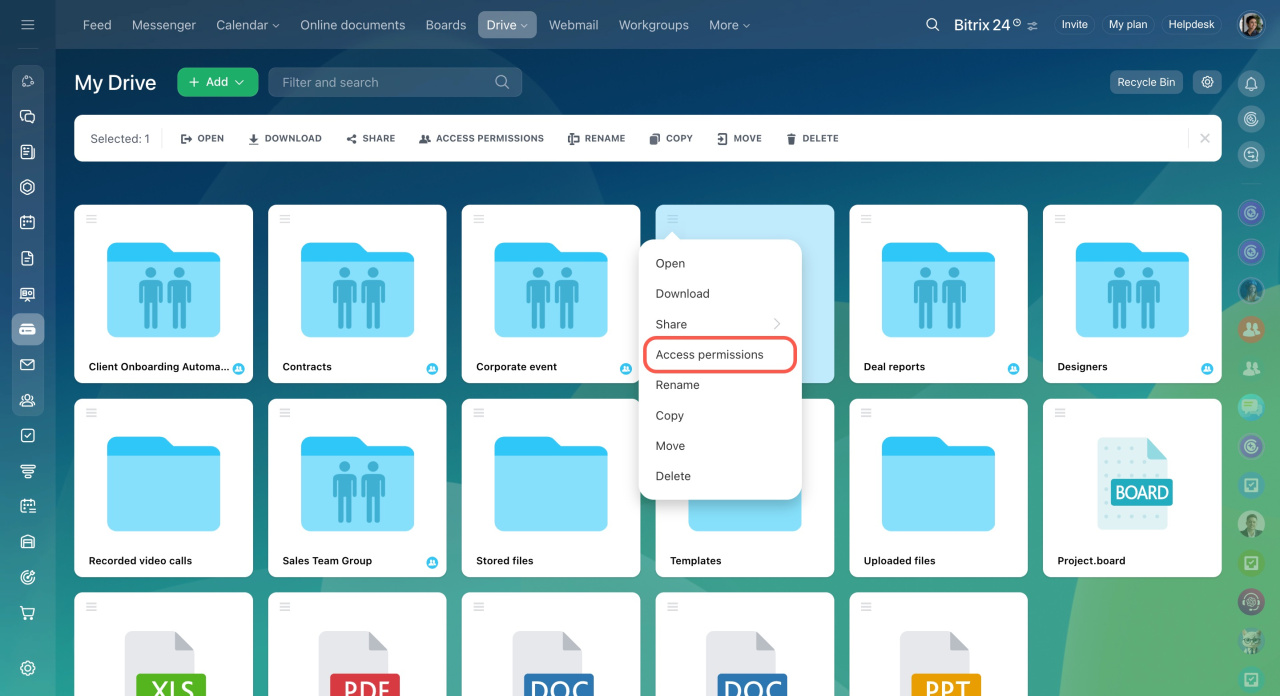Open the More dropdown in top navigation
Screen dimensions: 1280x696
[x=729, y=25]
